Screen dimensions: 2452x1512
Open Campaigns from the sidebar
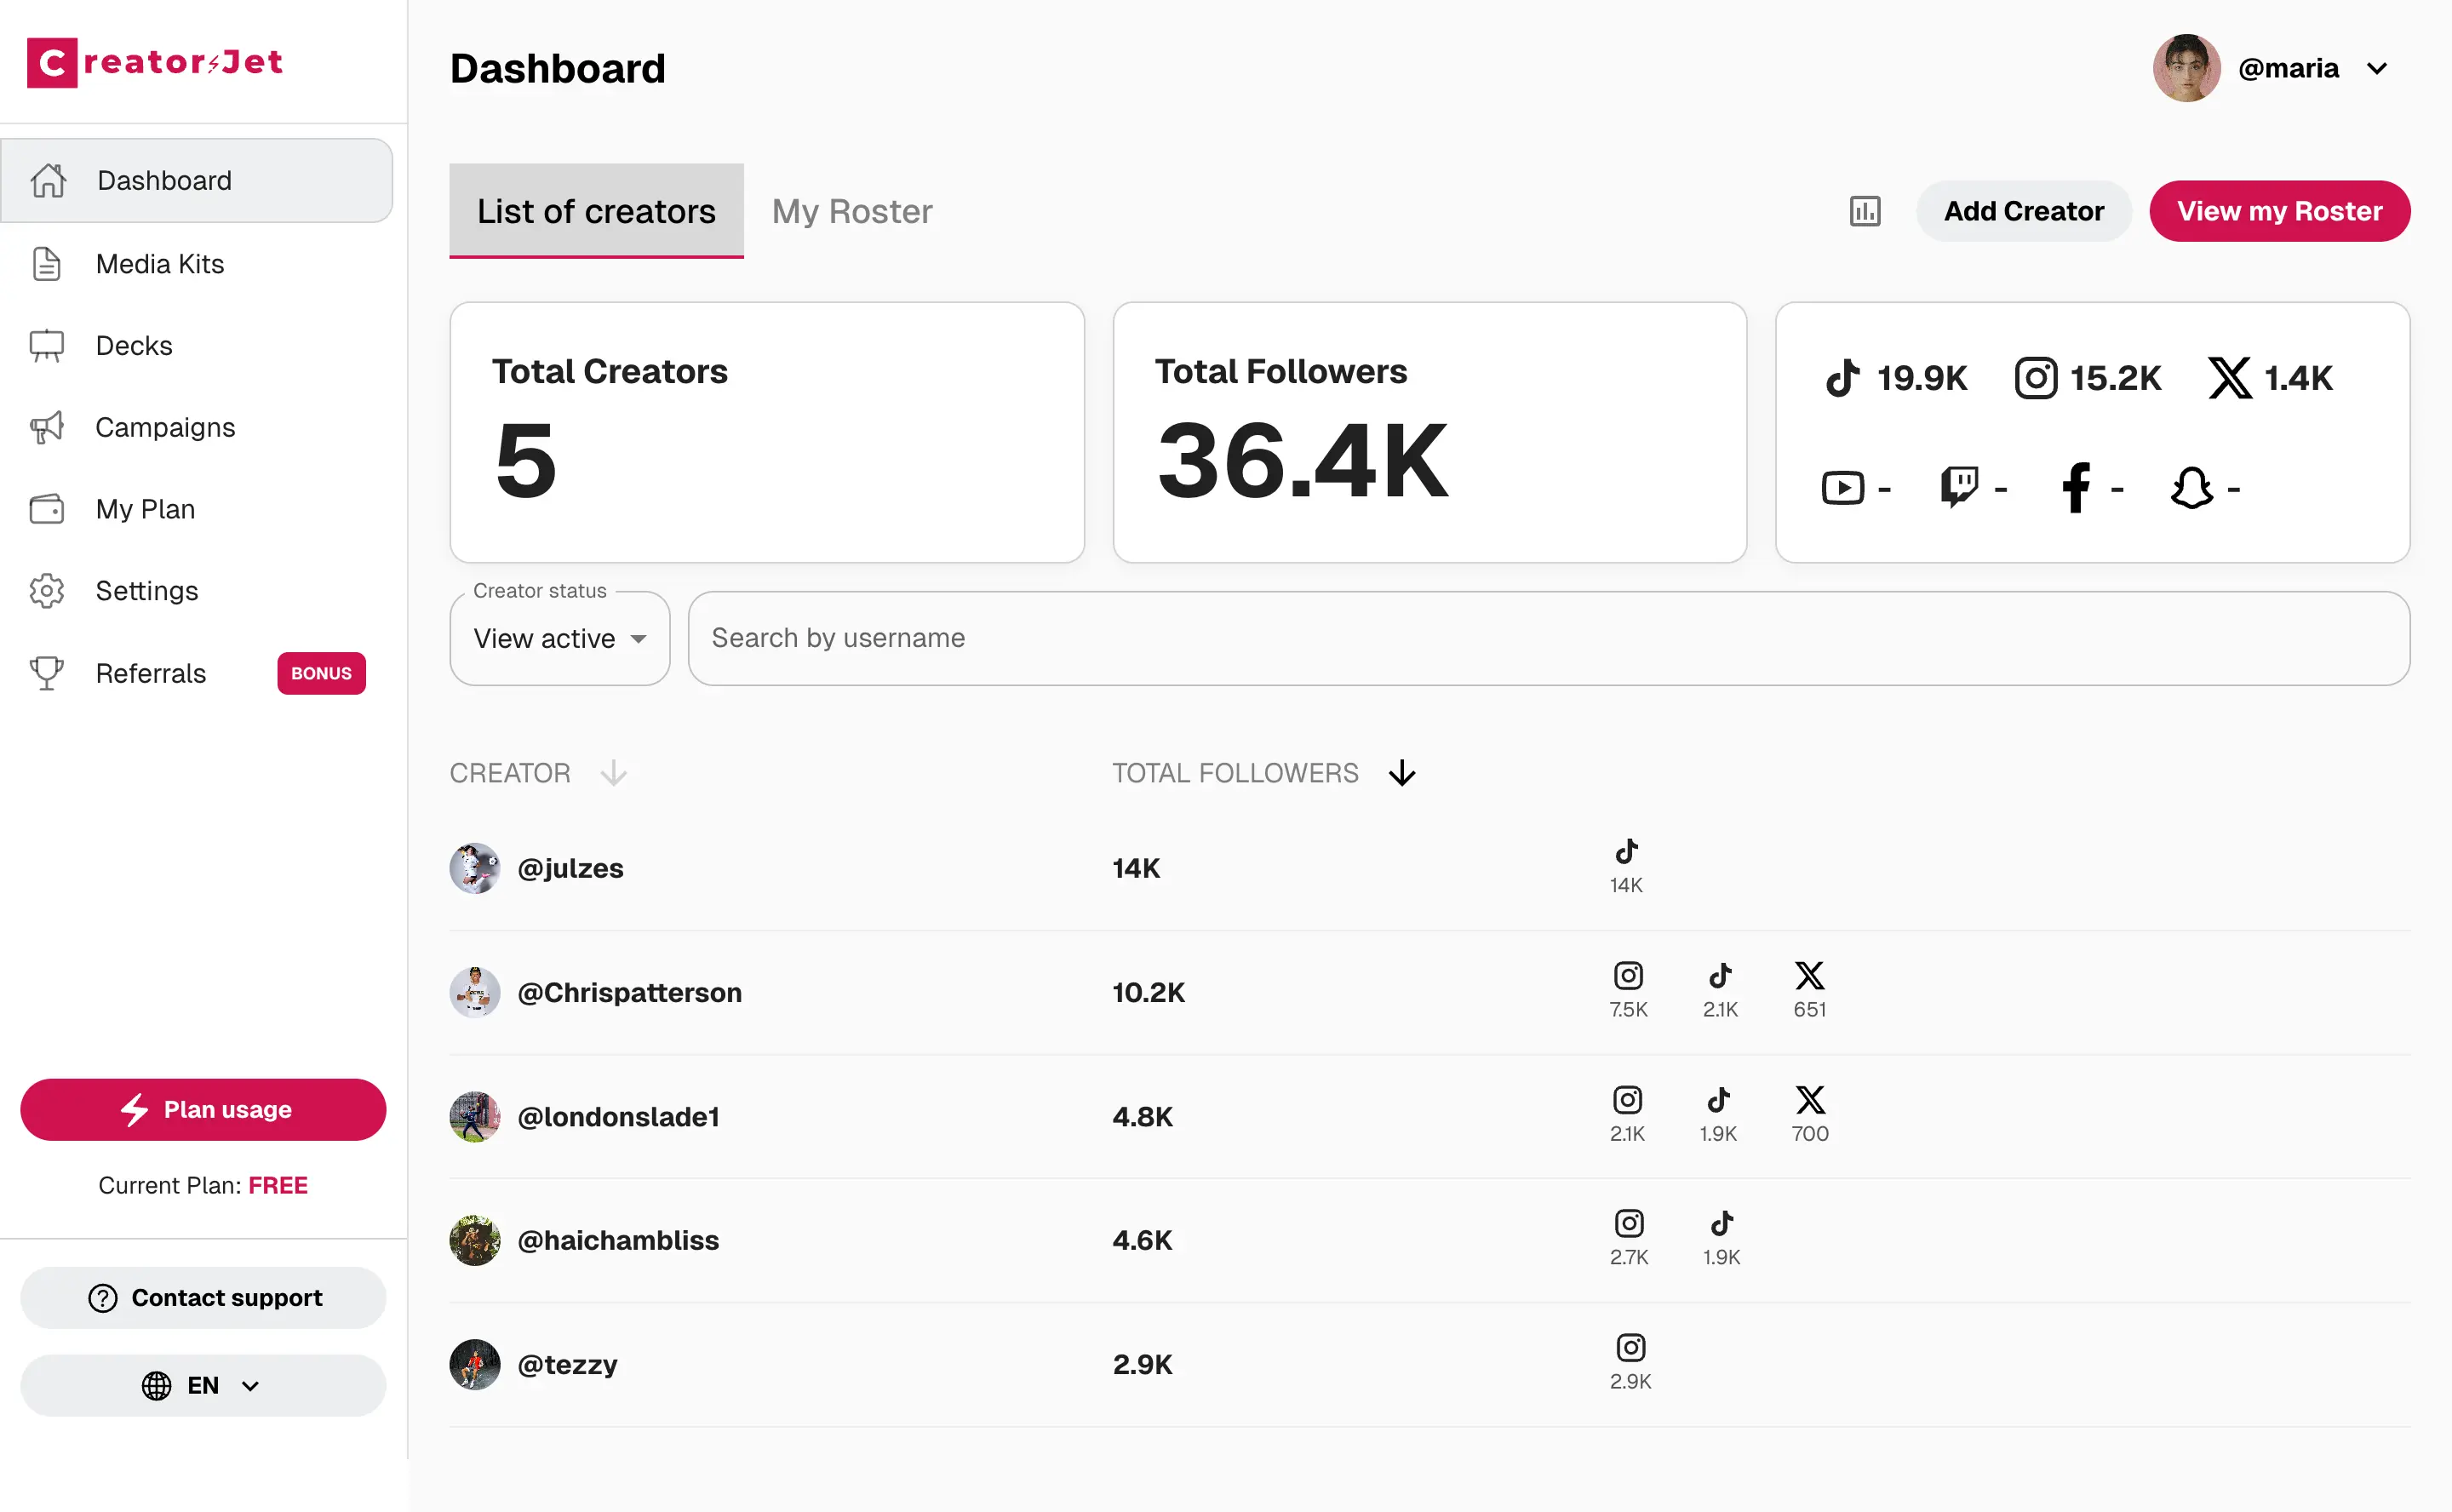(x=165, y=427)
